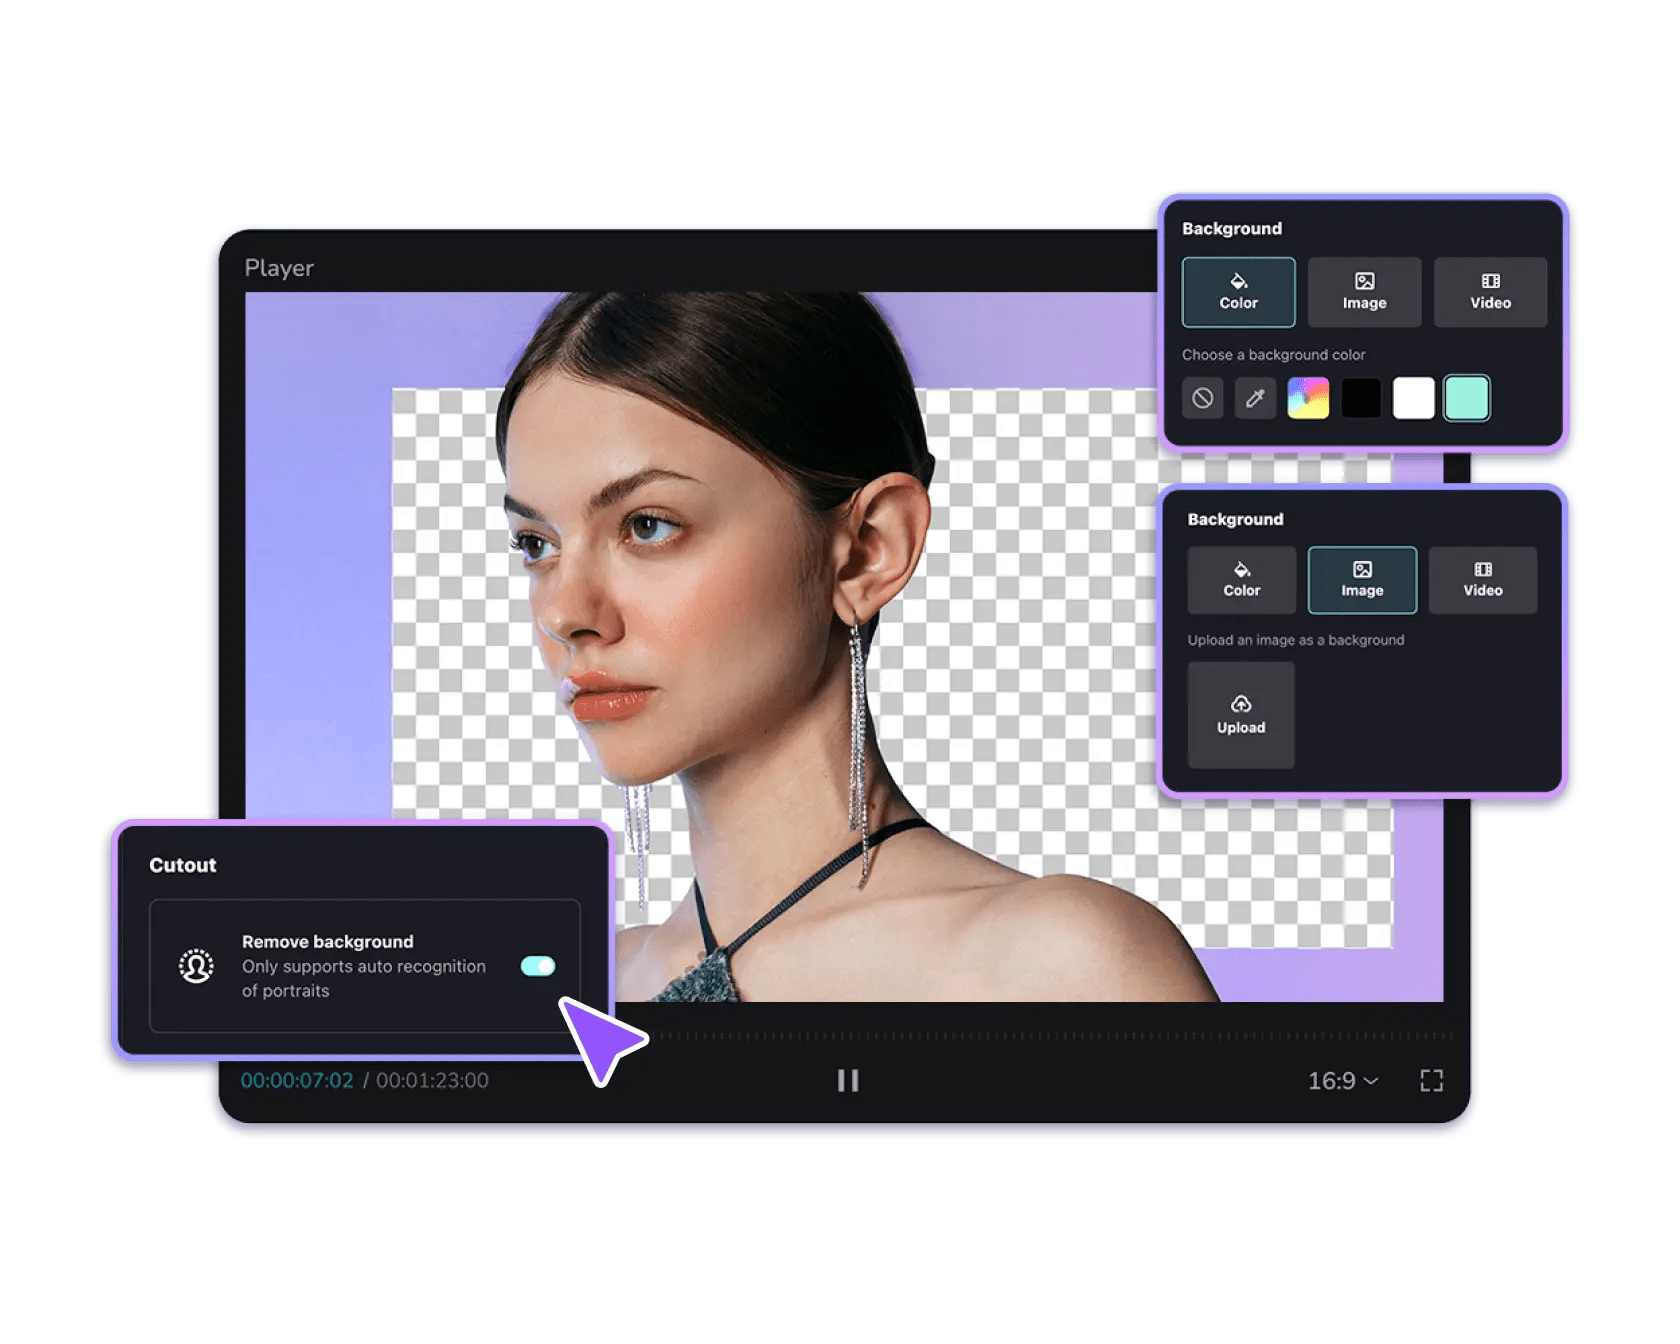
Task: Click the playback timeline tick strip
Action: click(1050, 1036)
